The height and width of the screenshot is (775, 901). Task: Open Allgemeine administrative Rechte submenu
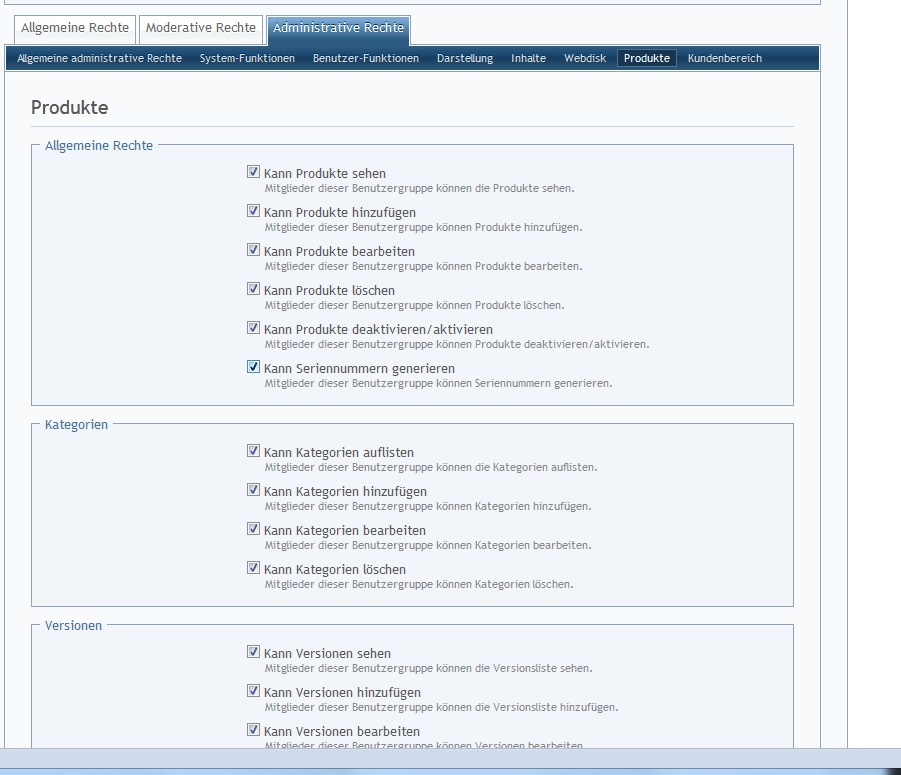tap(100, 58)
